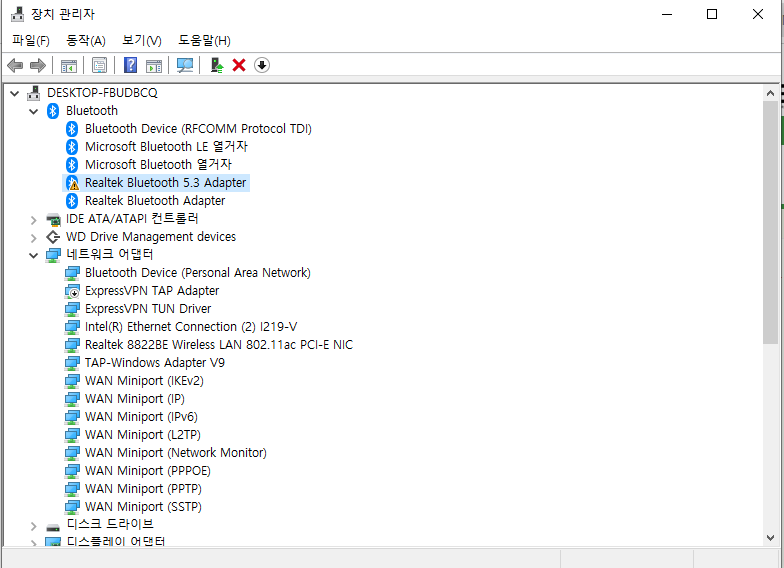Select WAN Miniport (PPTP)

point(143,488)
